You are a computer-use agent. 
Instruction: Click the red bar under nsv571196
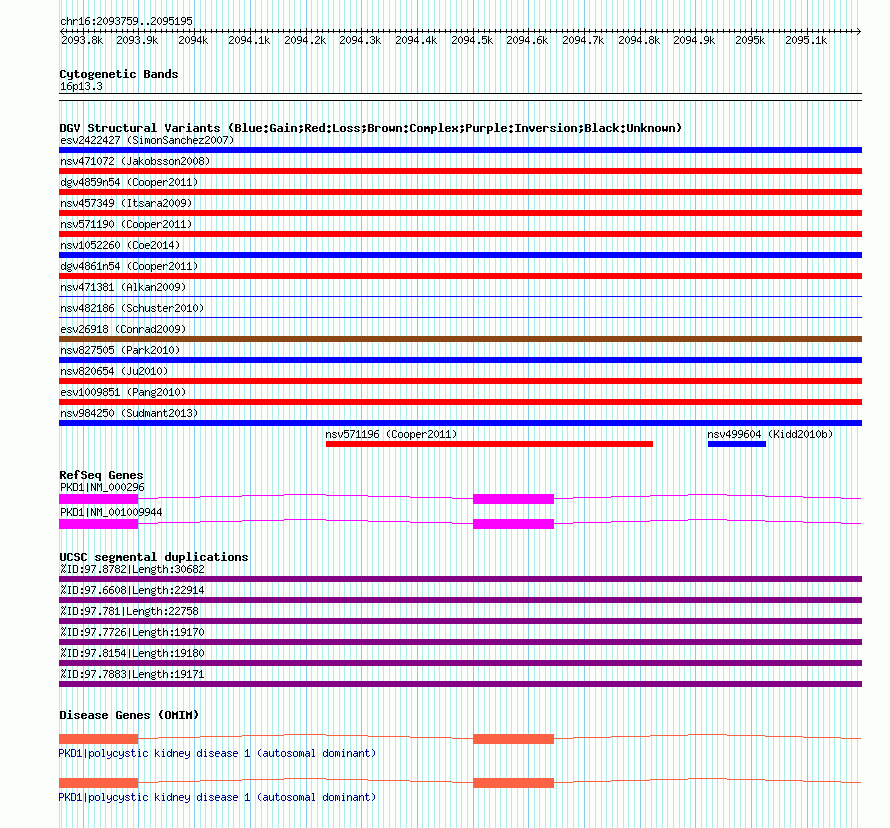489,444
